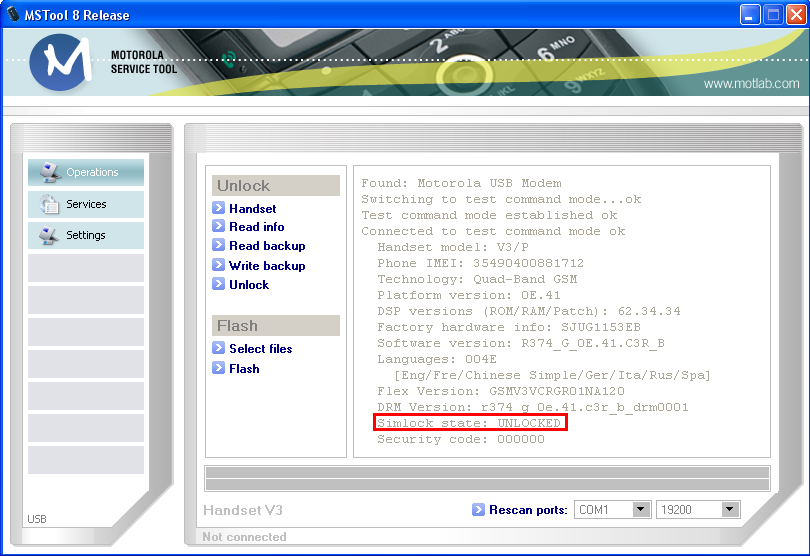The height and width of the screenshot is (556, 810).
Task: Click arrow icon beside Write backup
Action: [219, 265]
